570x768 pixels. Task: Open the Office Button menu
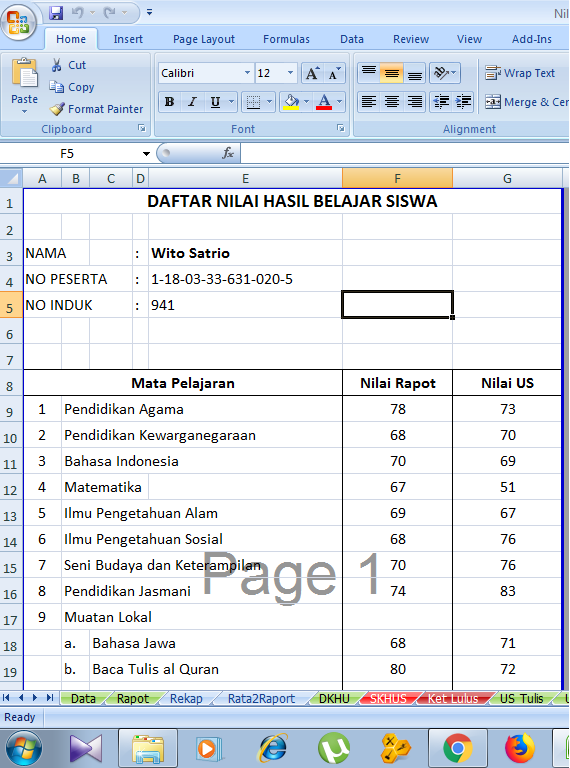click(19, 22)
